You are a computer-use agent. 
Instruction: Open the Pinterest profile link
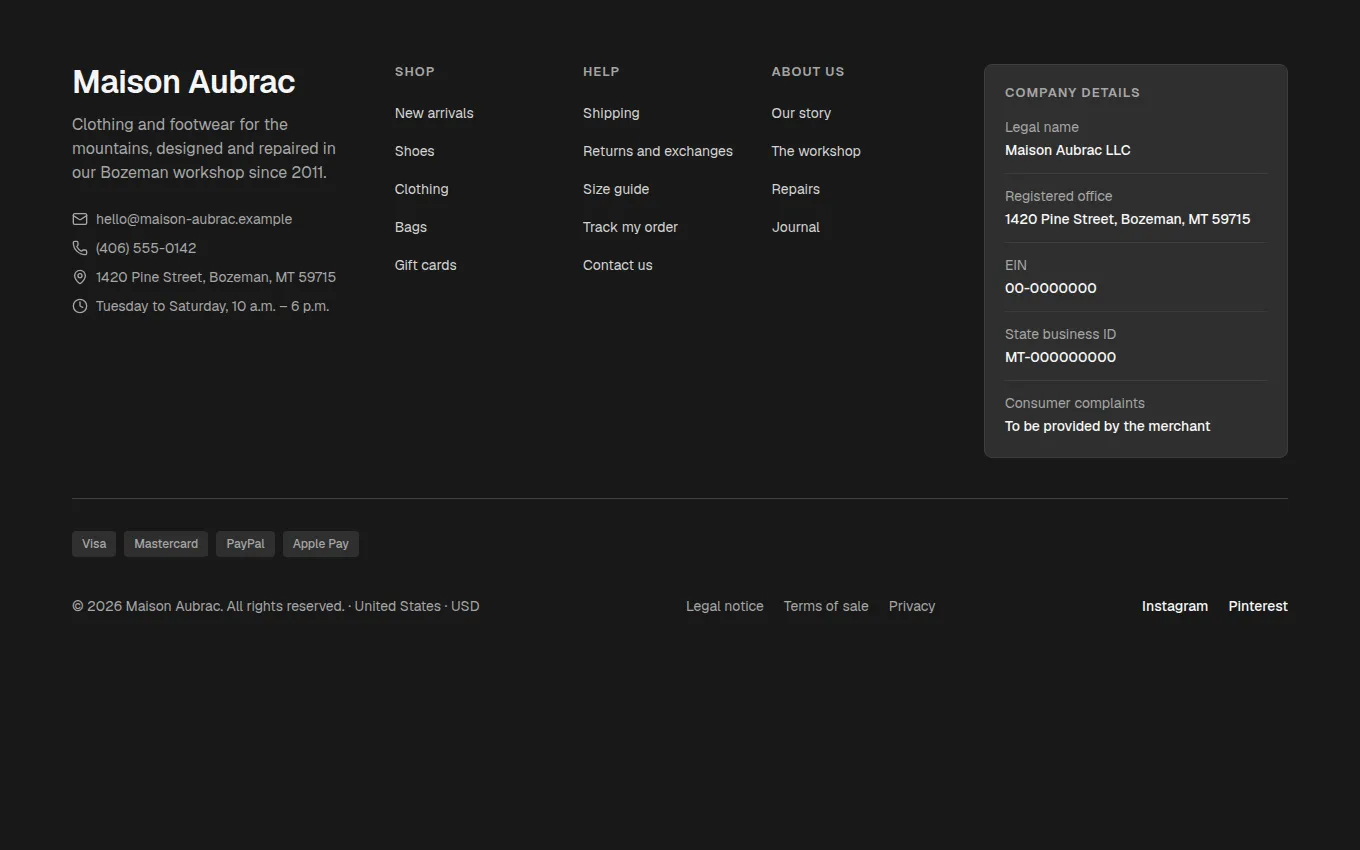click(x=1258, y=606)
